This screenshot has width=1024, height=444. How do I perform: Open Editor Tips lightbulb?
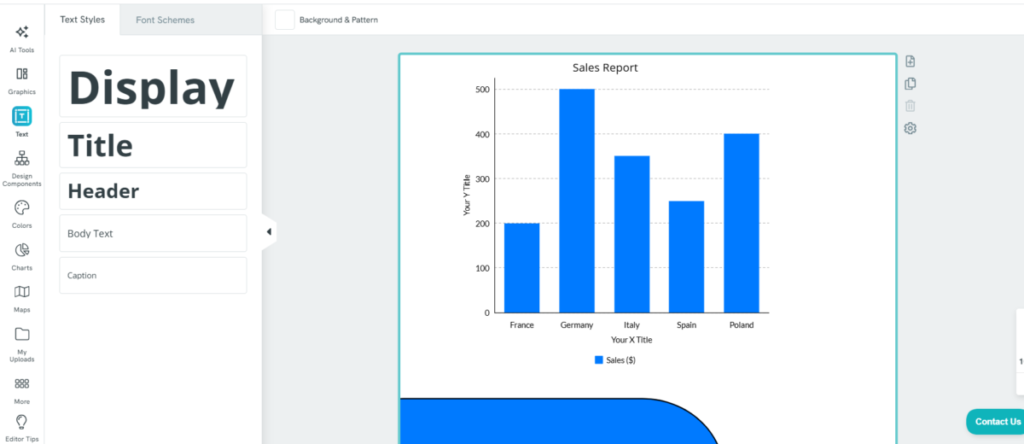click(x=21, y=426)
